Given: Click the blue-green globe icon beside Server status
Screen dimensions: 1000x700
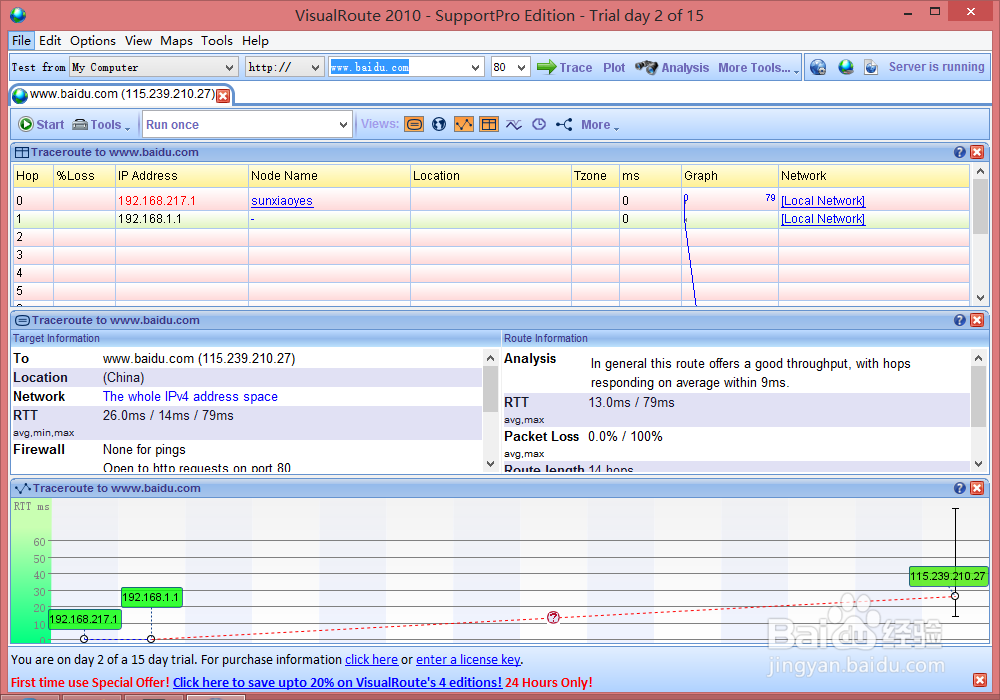Looking at the screenshot, I should point(846,67).
